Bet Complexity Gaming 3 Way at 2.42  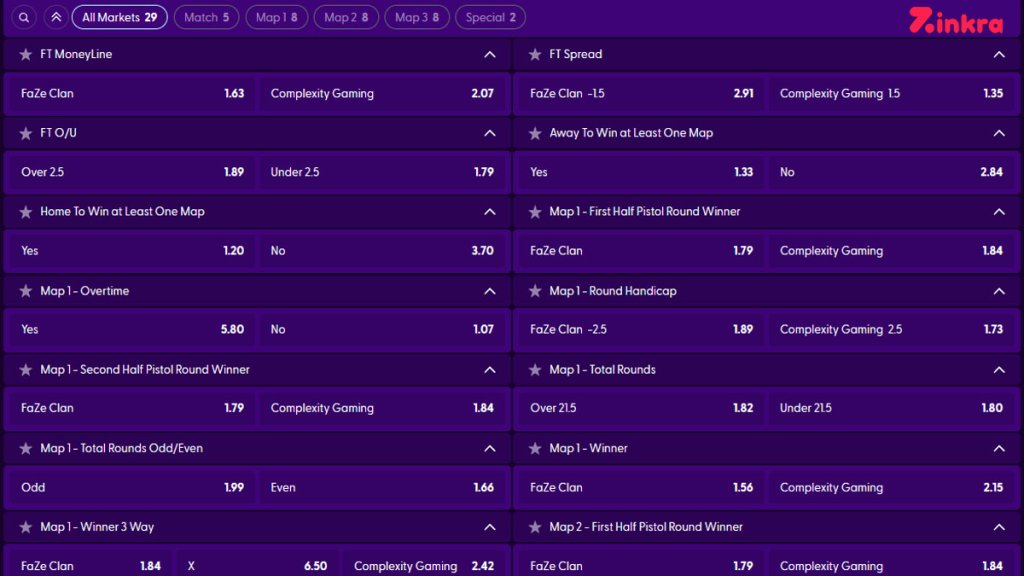coord(425,563)
